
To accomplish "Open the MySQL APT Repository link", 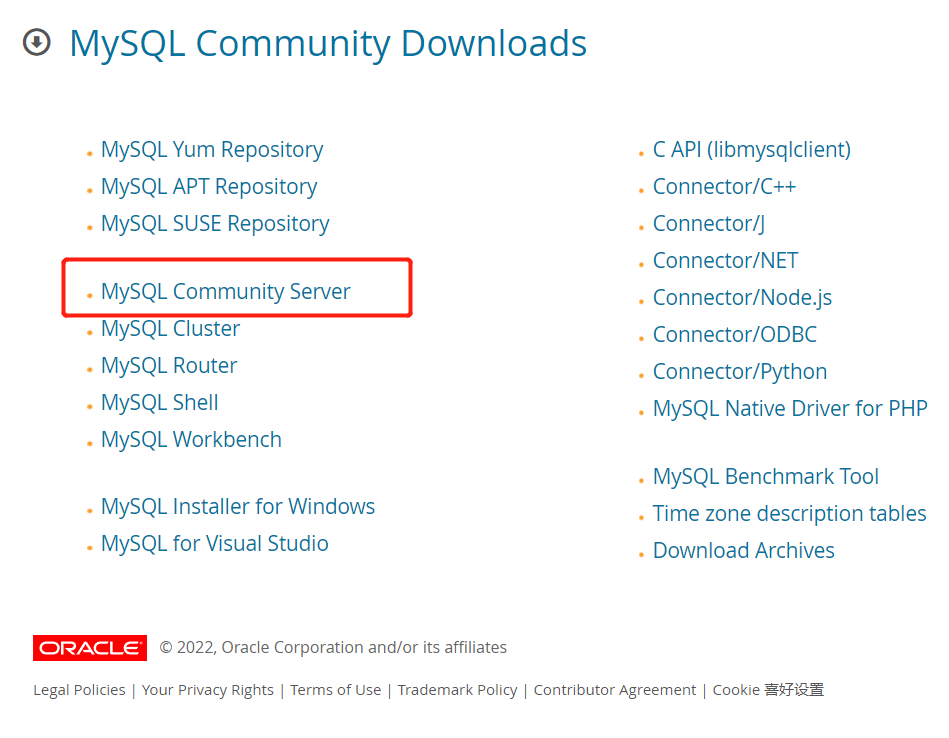I will (x=209, y=186).
